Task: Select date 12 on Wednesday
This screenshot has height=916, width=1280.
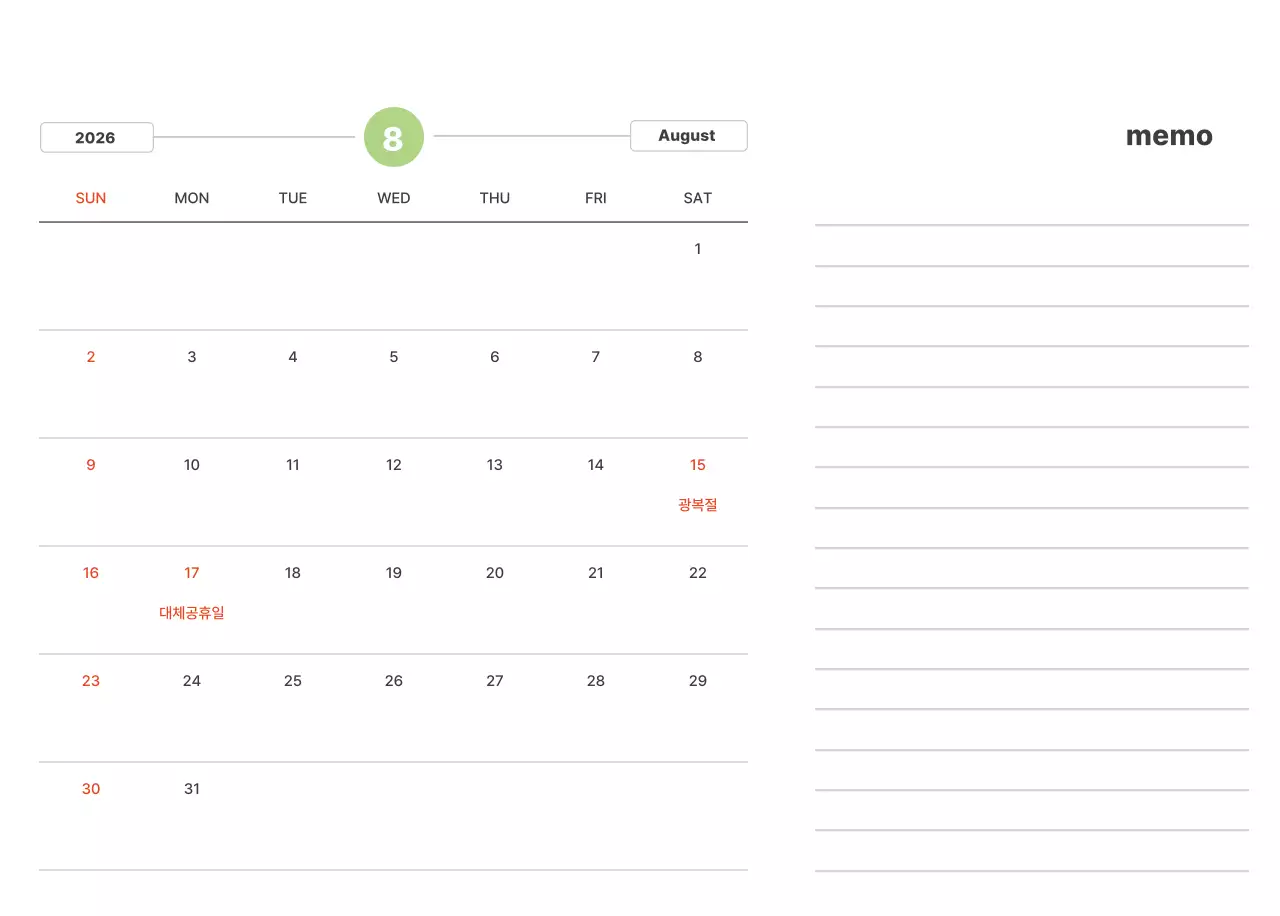Action: pos(394,465)
